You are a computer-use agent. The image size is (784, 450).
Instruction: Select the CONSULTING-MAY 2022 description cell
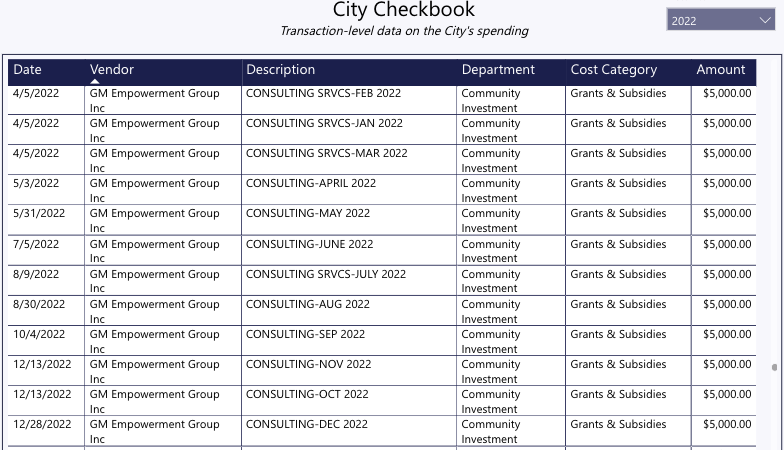click(348, 220)
